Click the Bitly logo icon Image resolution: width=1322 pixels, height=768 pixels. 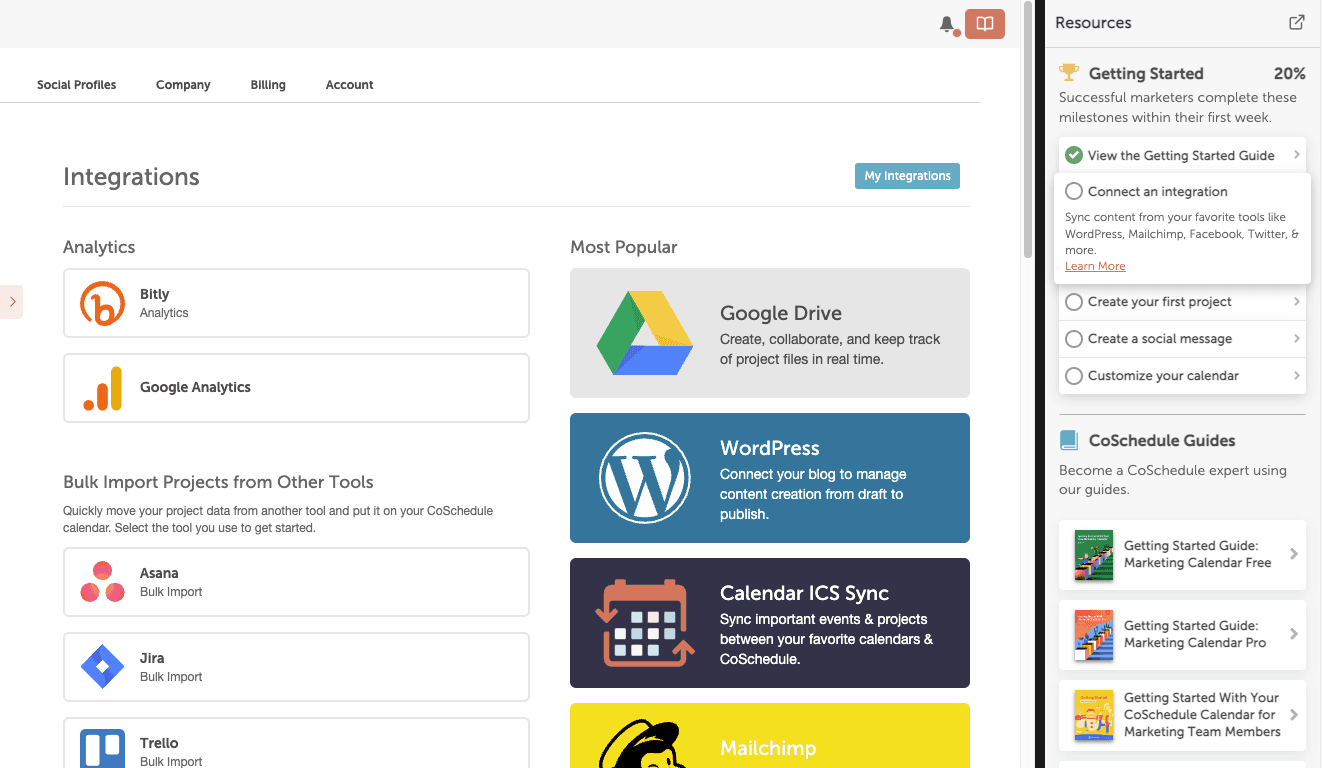[x=102, y=303]
